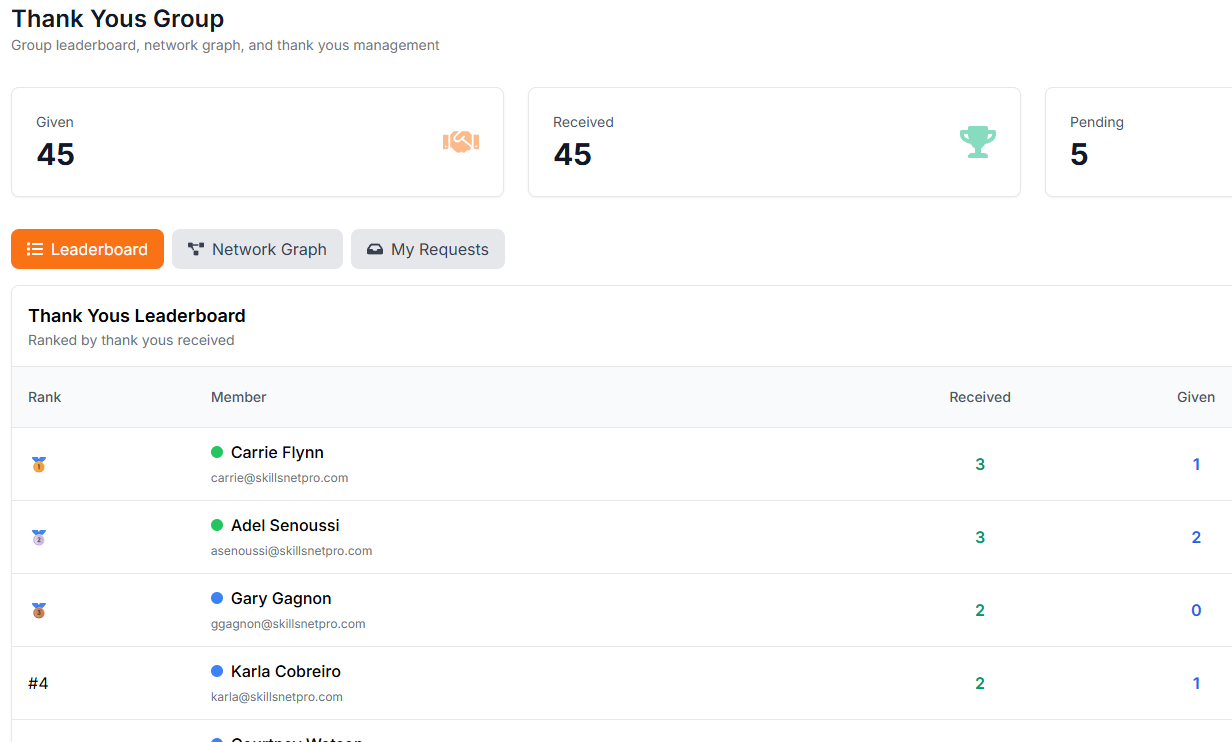The height and width of the screenshot is (742, 1232).
Task: Click blue status dot beside Karla Cobreiro
Action: coord(217,672)
